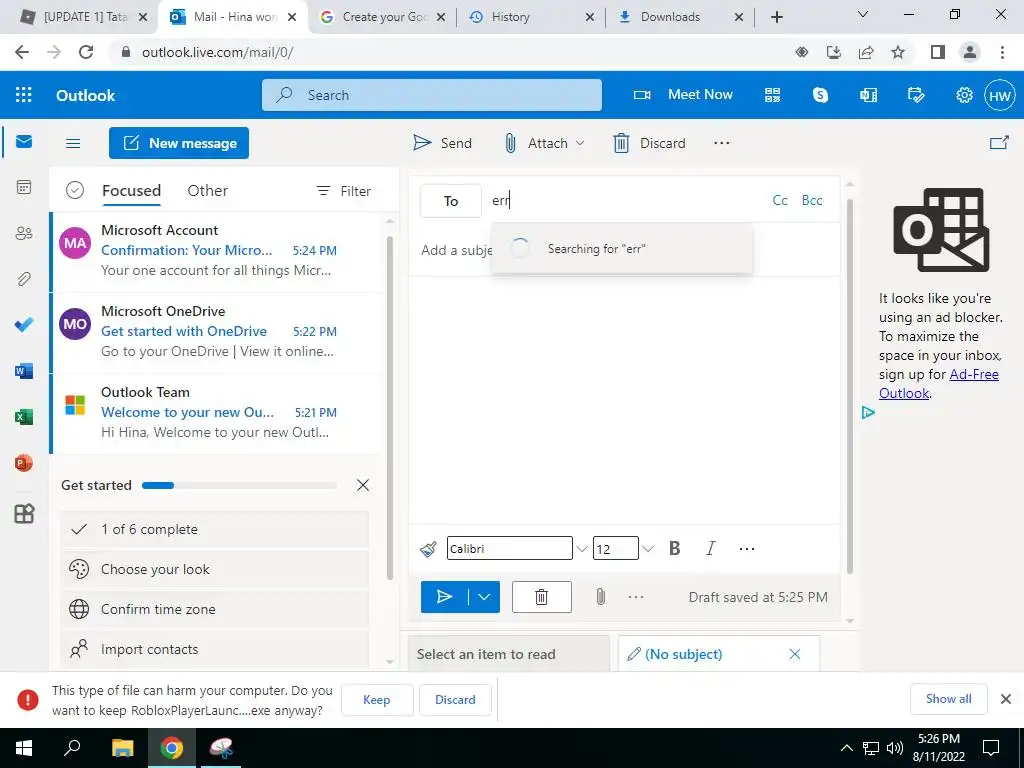Open the Files paperclip sidebar icon

click(24, 279)
